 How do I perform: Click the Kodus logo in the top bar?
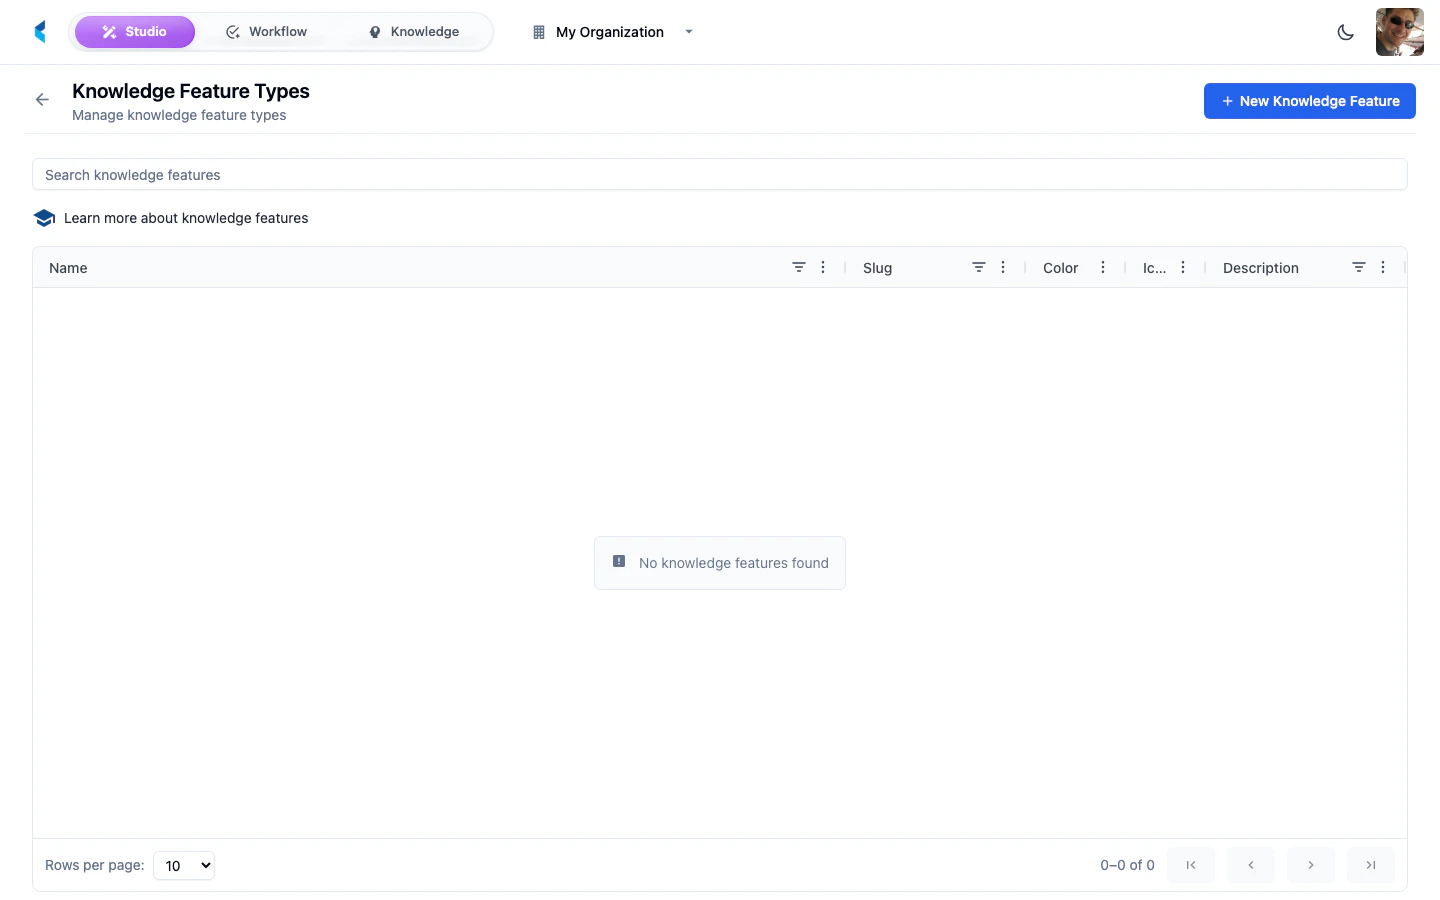39,31
